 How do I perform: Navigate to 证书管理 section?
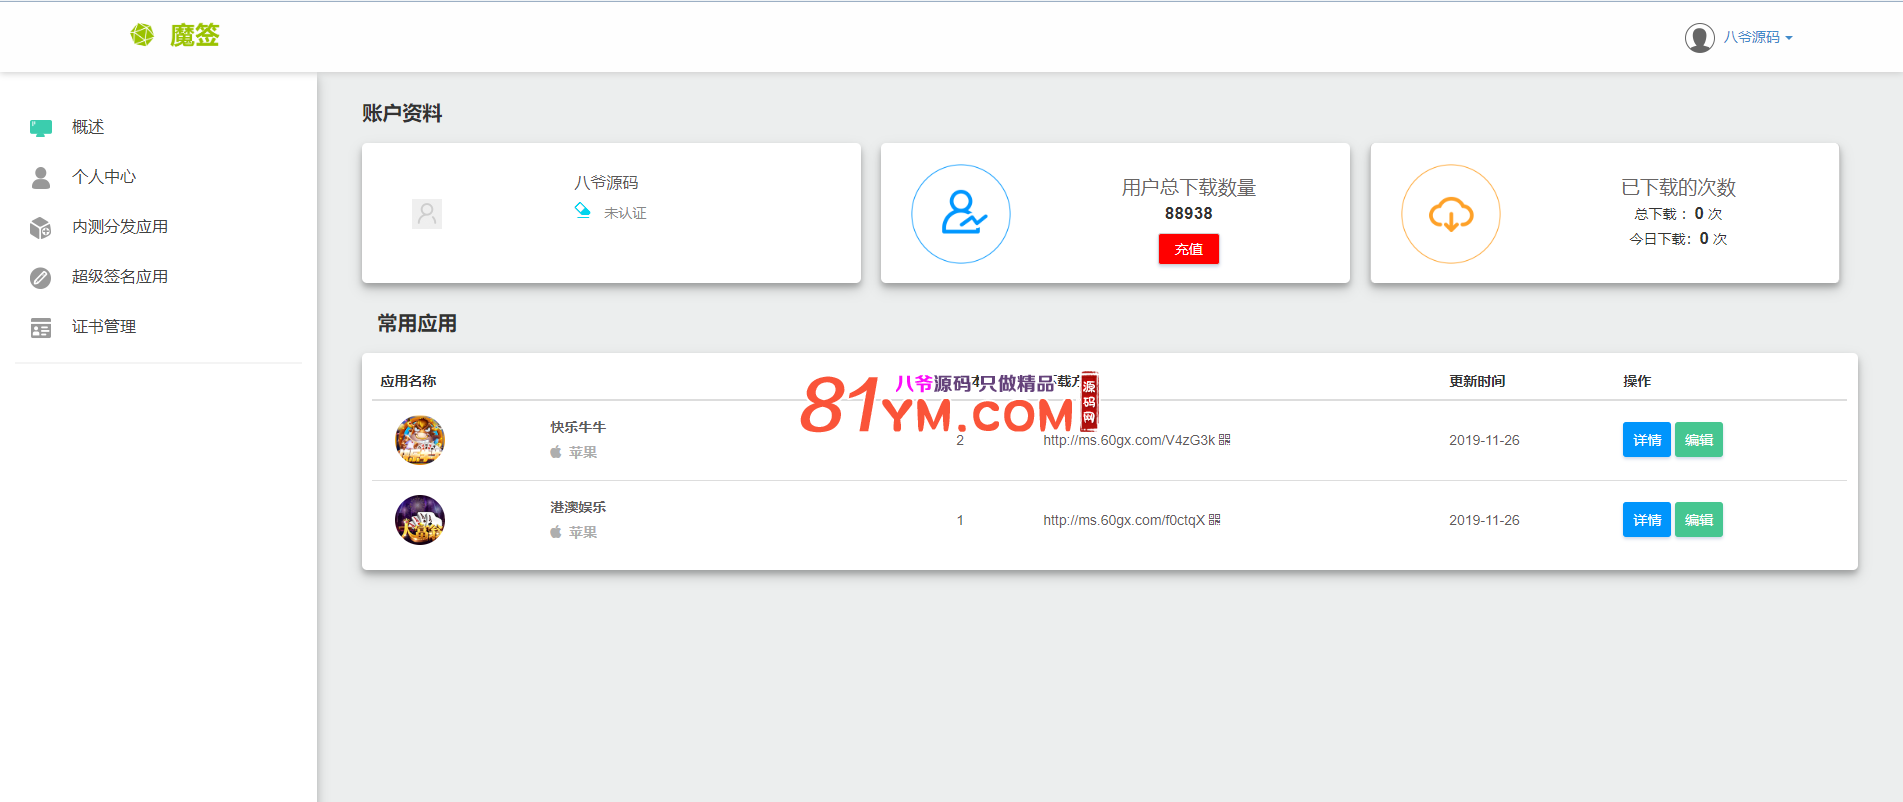point(103,327)
